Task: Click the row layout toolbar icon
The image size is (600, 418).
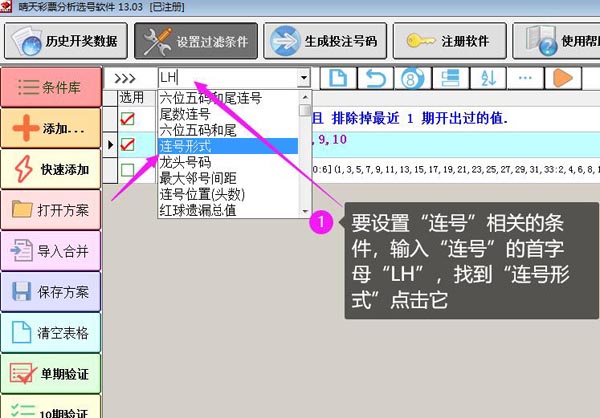Action: pos(450,78)
